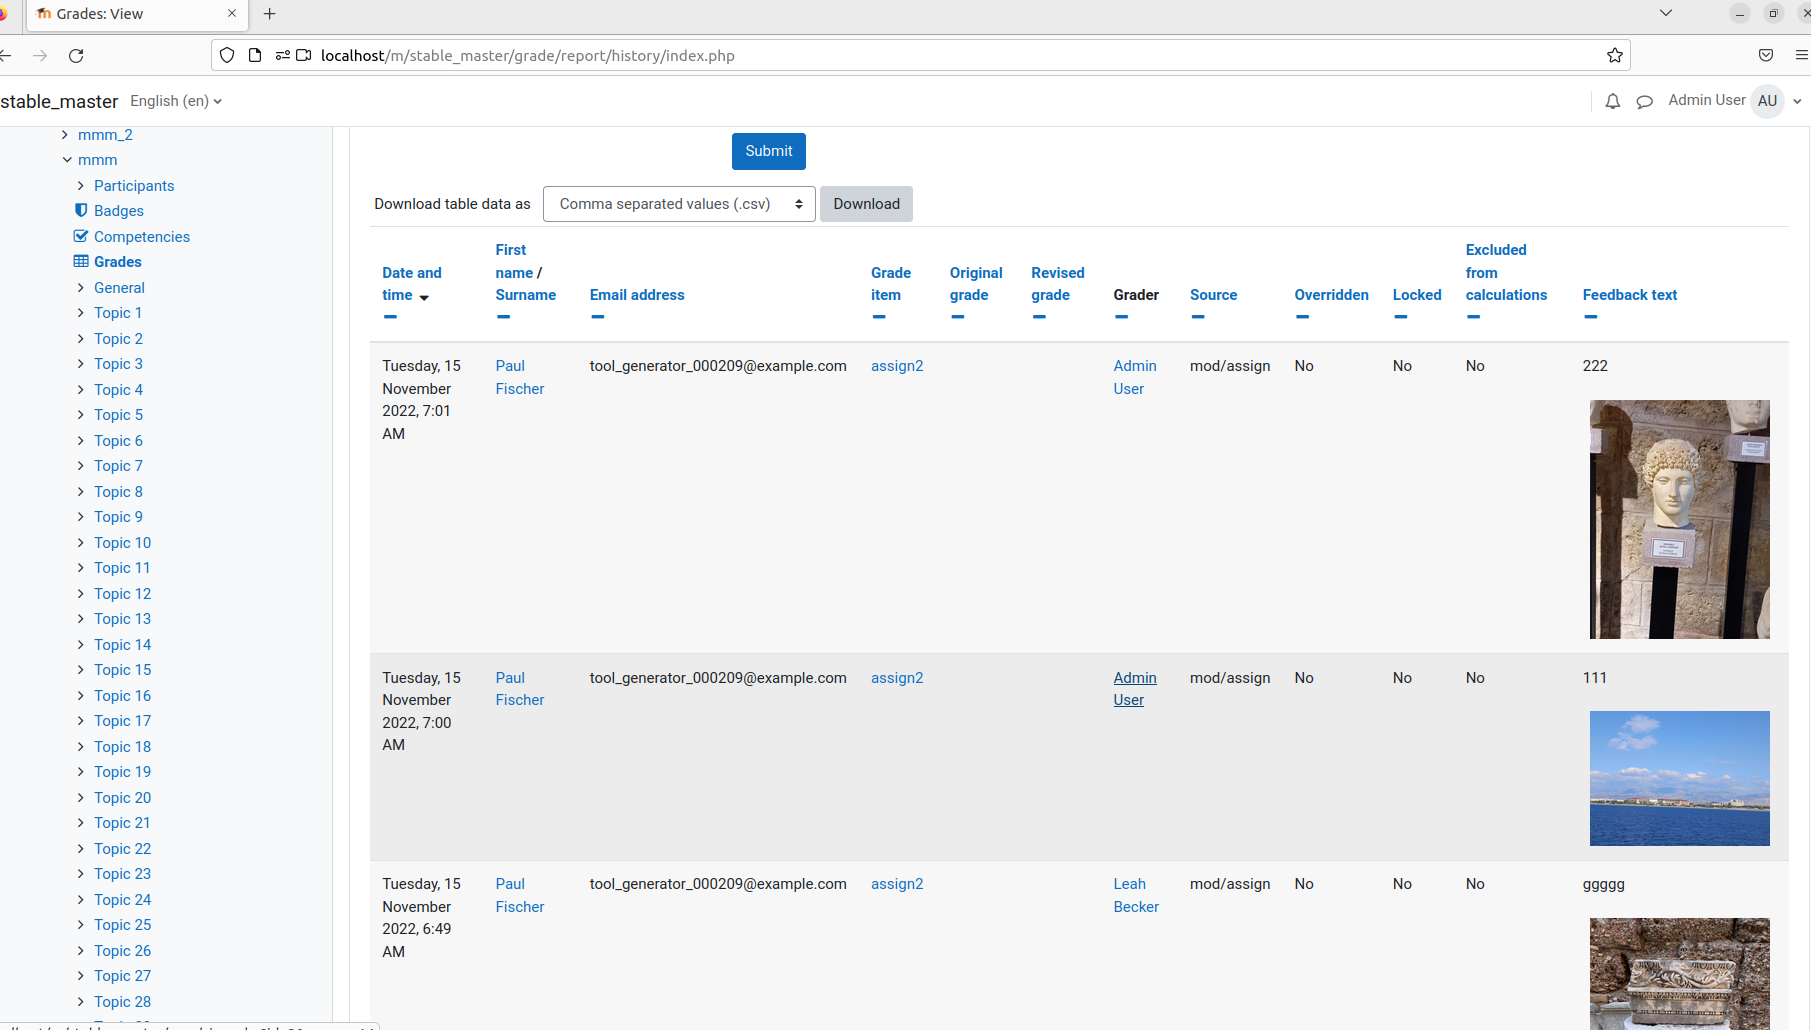Sort by Feedback text column
The height and width of the screenshot is (1030, 1811).
tap(1630, 295)
